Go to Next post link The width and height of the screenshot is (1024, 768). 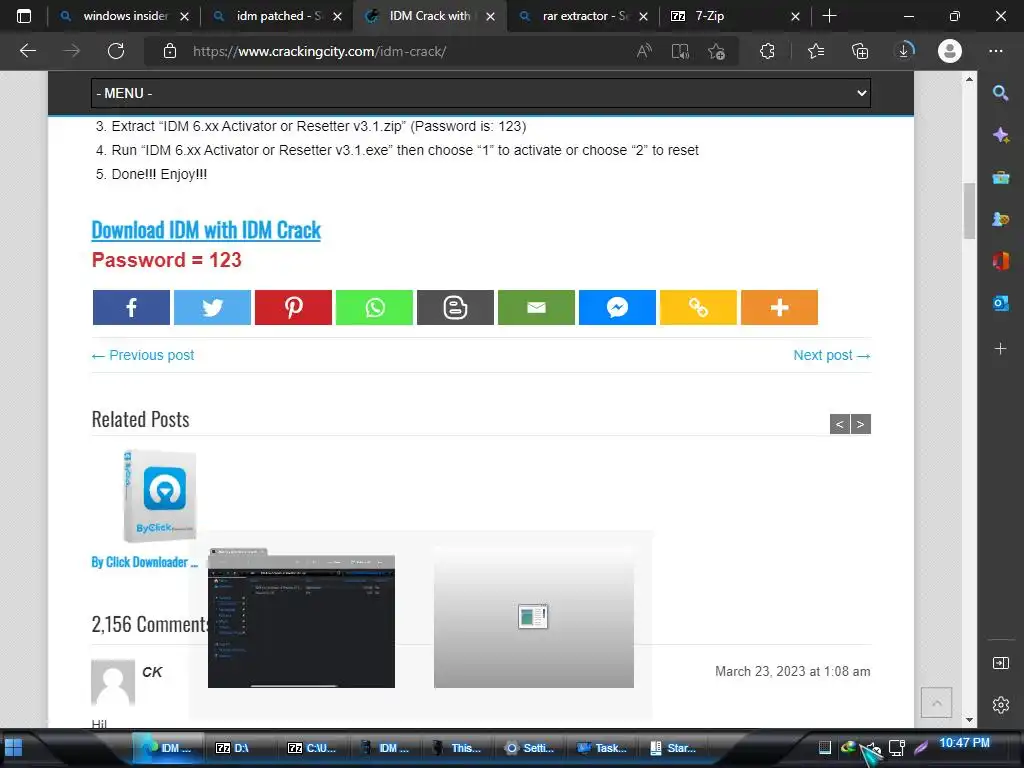tap(832, 355)
